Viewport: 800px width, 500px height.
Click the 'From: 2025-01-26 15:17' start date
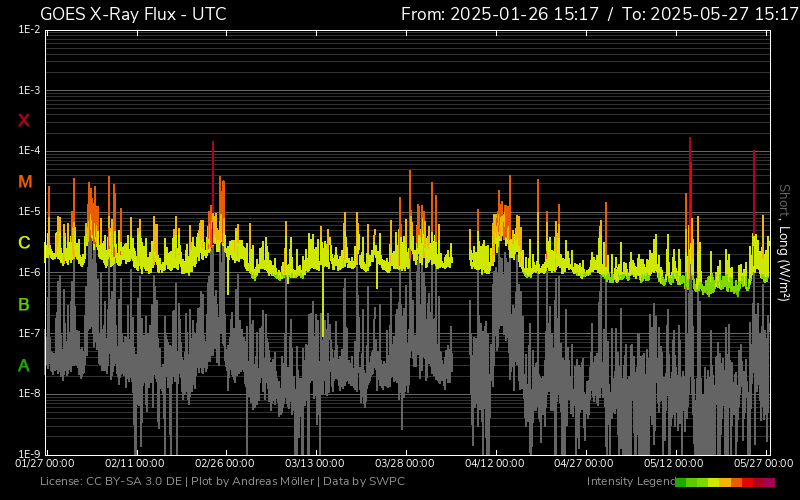[499, 14]
